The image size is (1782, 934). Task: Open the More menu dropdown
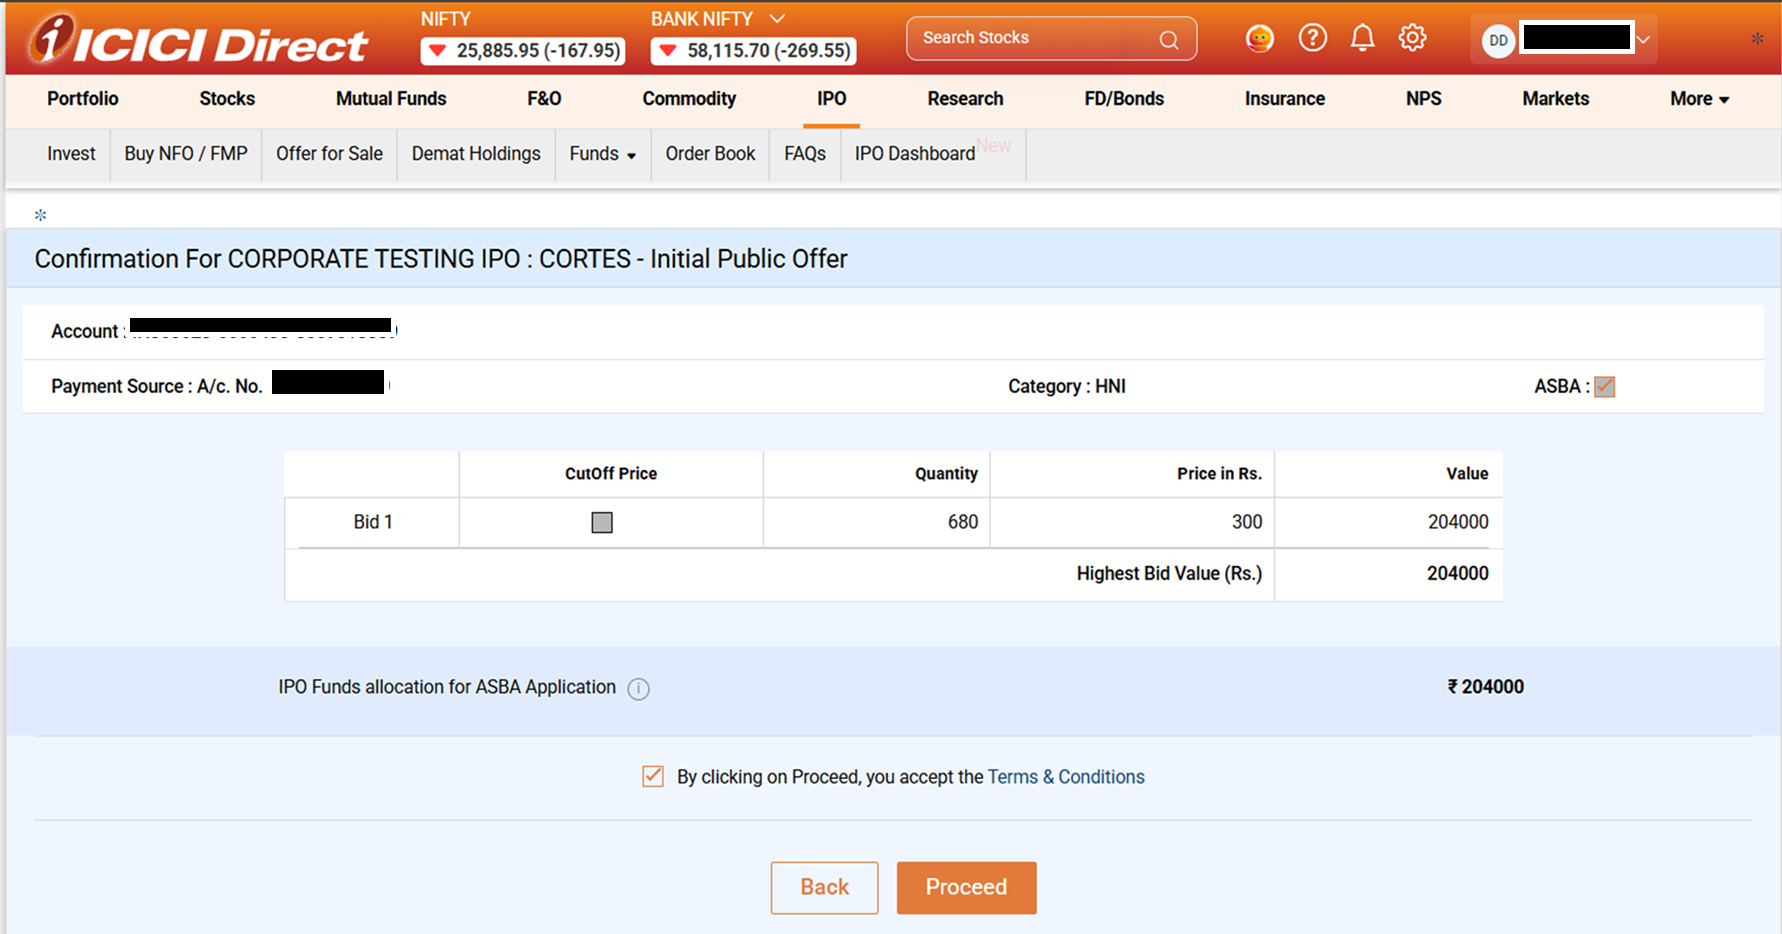click(x=1698, y=99)
